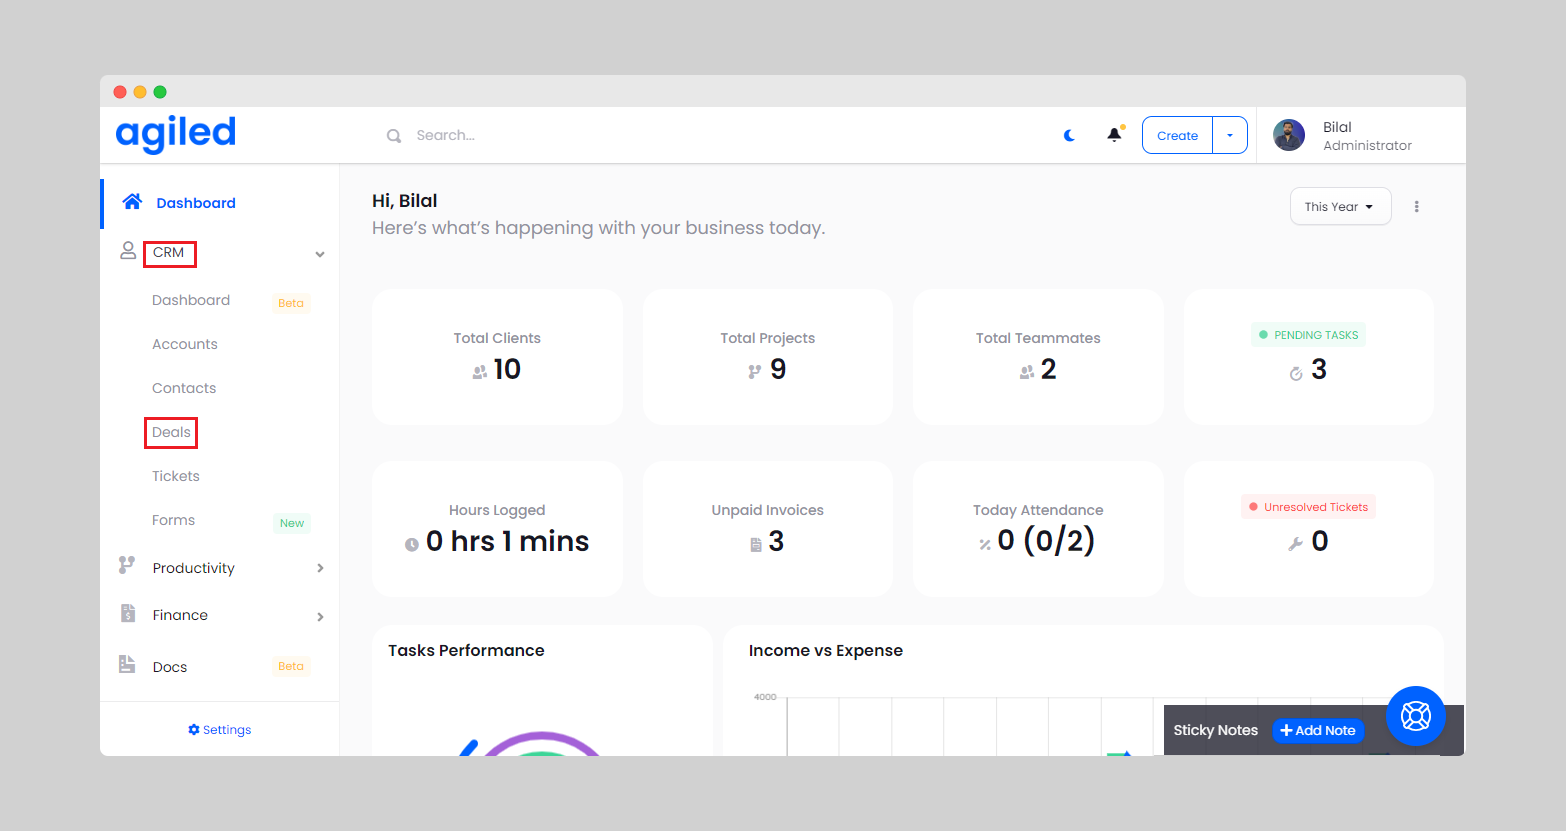This screenshot has height=831, width=1566.
Task: Click the Add Note button
Action: pos(1318,730)
